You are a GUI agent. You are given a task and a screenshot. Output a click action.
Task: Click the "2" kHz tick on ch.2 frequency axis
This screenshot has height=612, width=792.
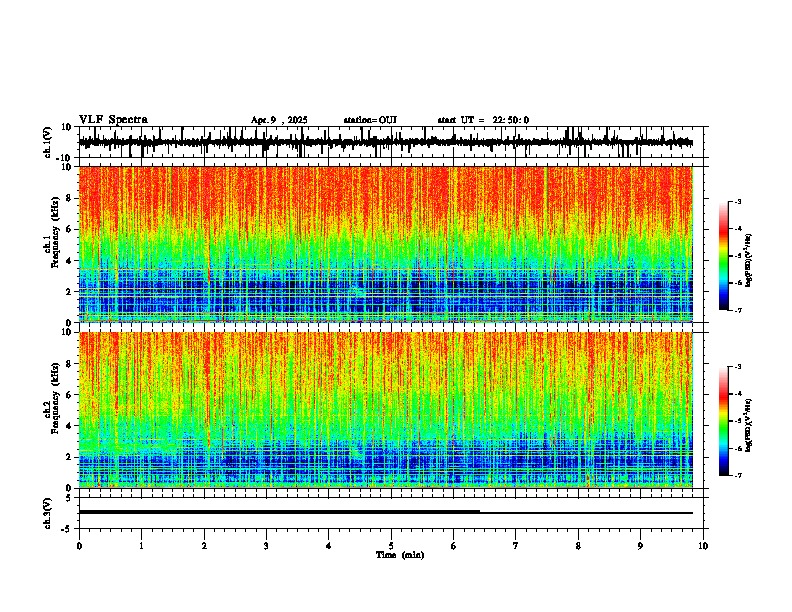pos(70,457)
